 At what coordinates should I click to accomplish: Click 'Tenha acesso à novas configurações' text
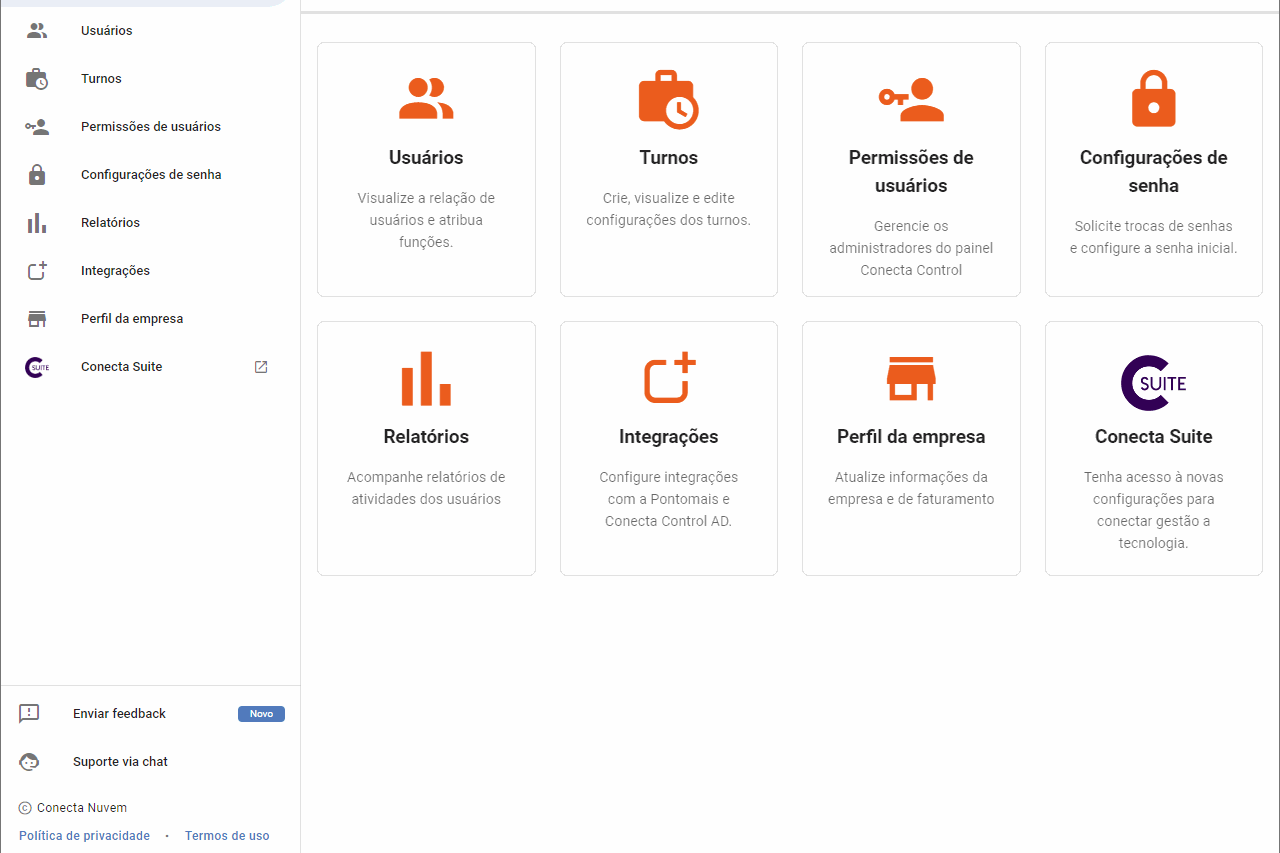pyautogui.click(x=1154, y=510)
